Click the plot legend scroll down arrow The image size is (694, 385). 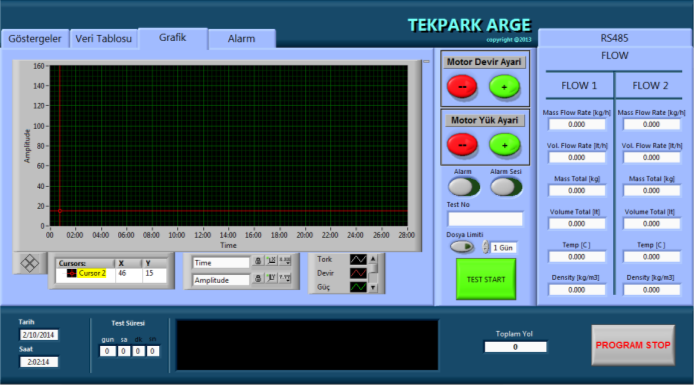tap(373, 288)
